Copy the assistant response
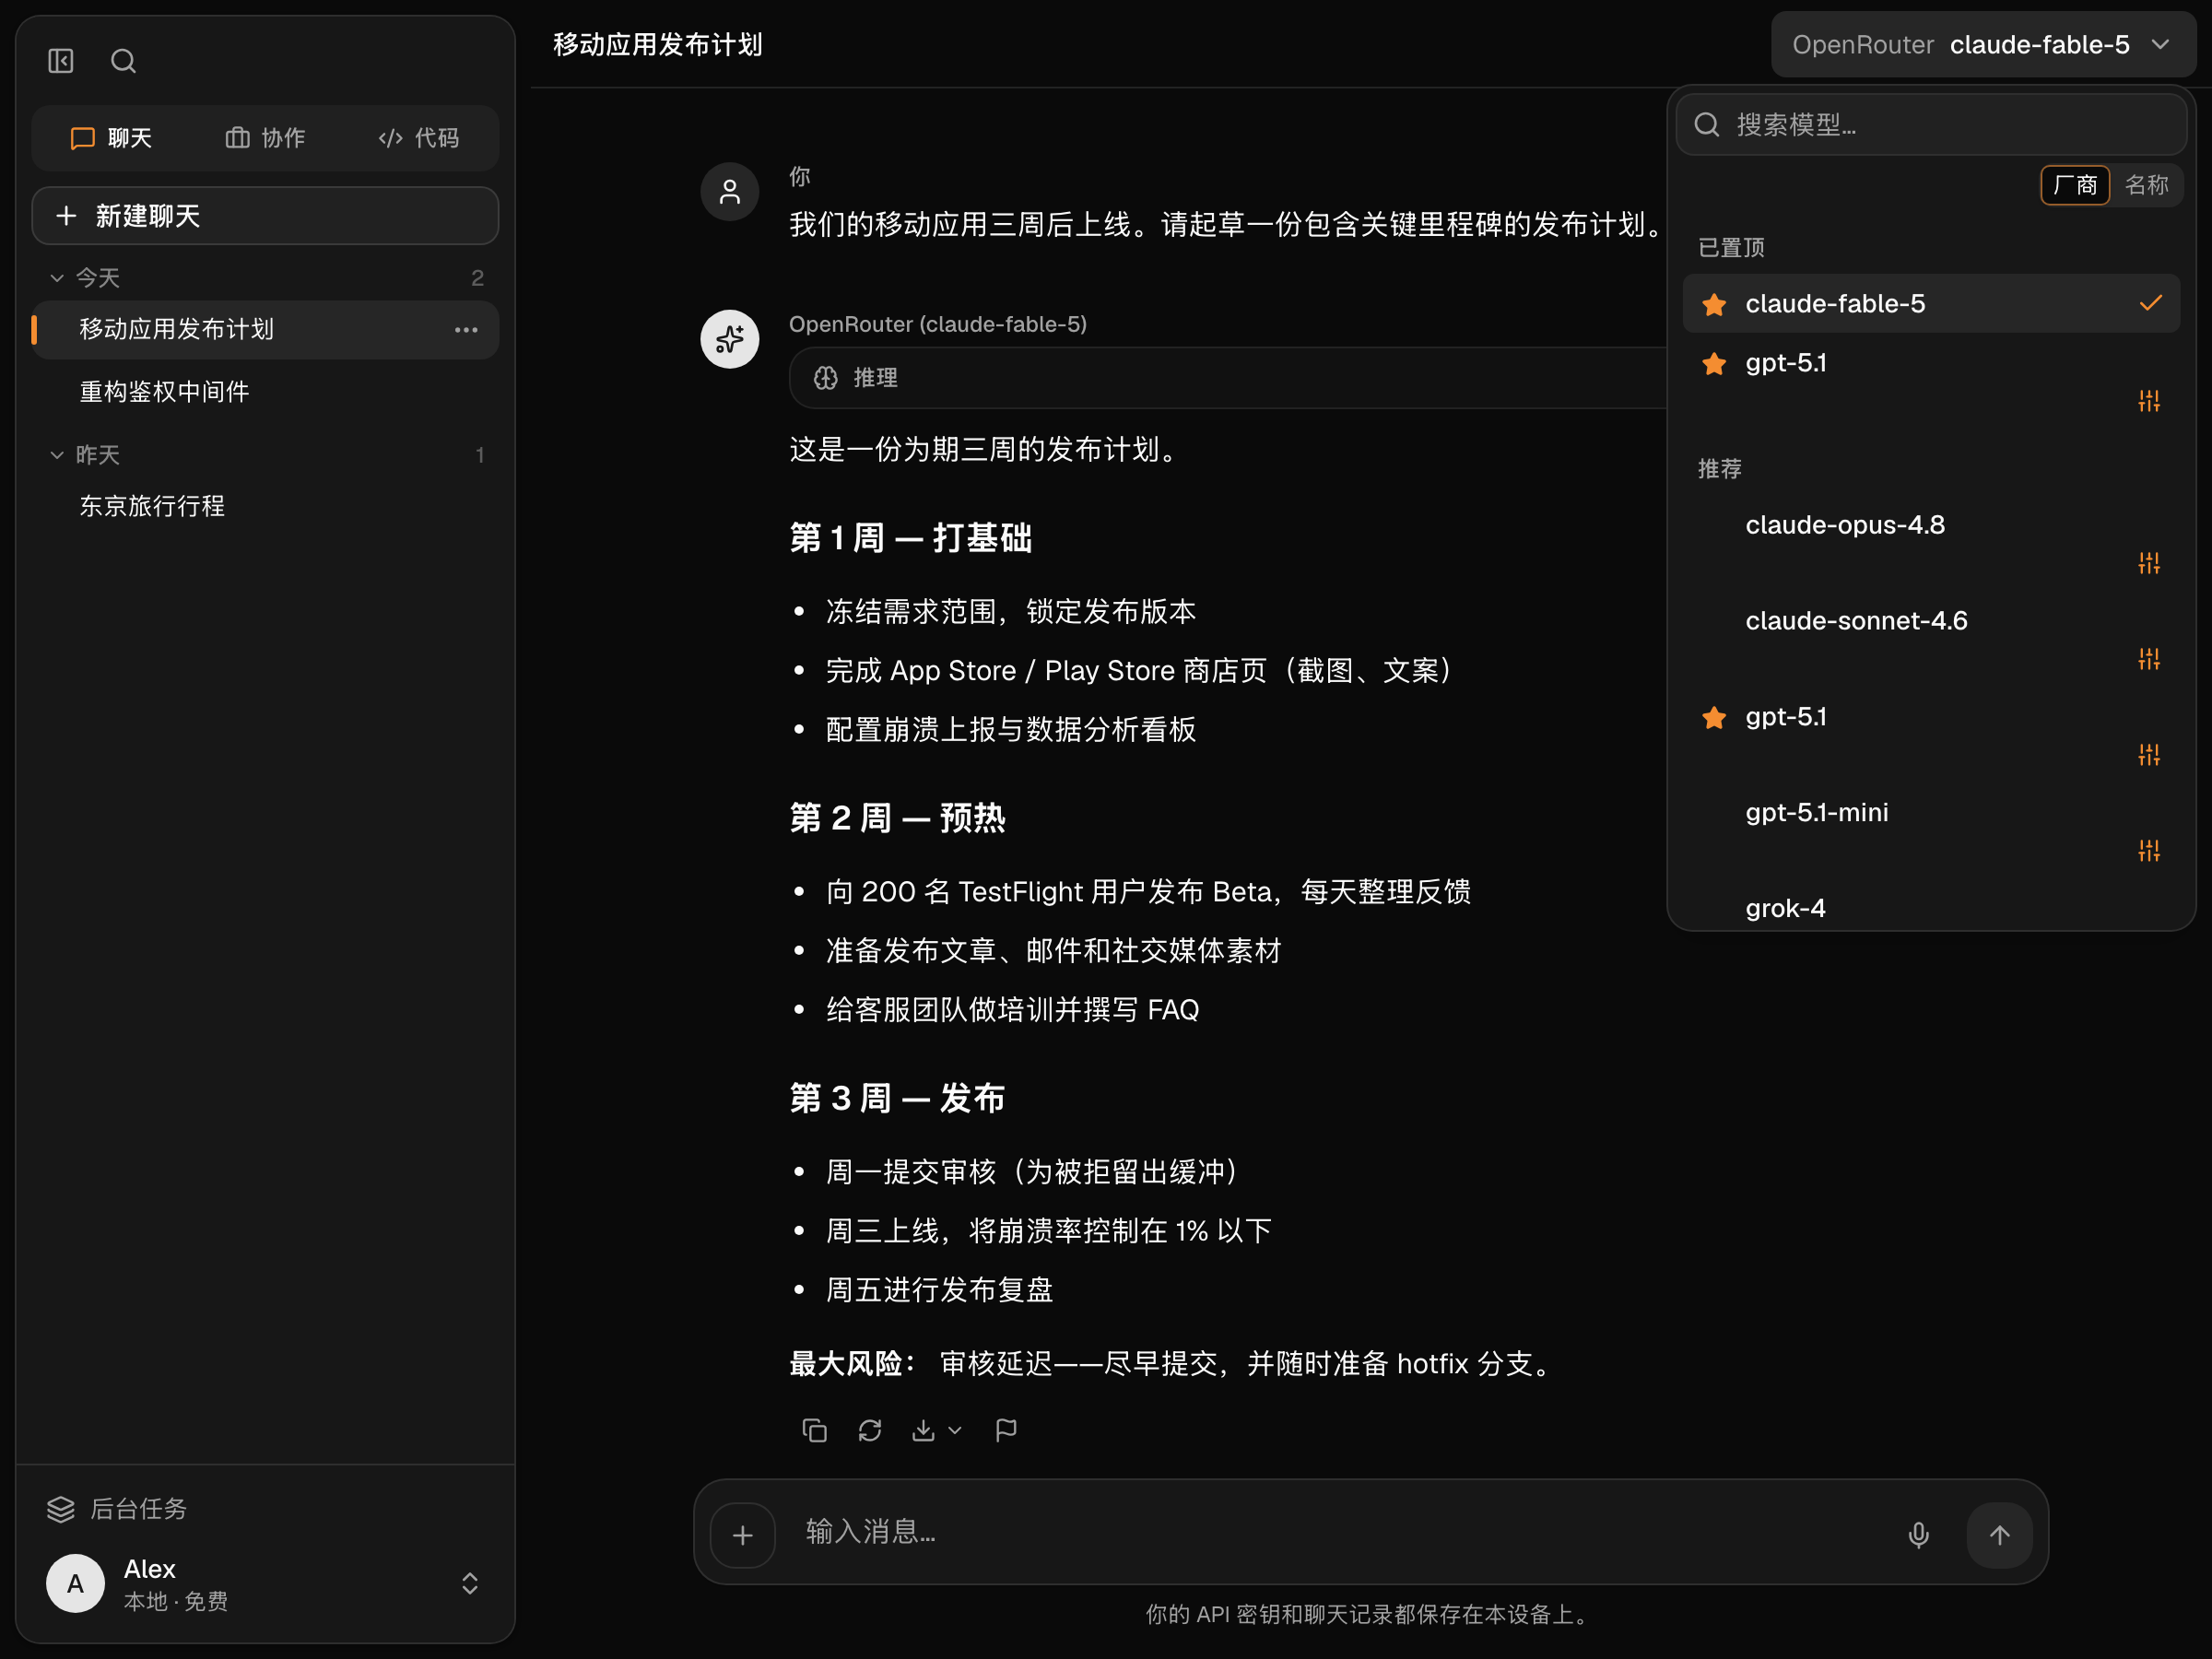This screenshot has height=1659, width=2212. pyautogui.click(x=814, y=1431)
